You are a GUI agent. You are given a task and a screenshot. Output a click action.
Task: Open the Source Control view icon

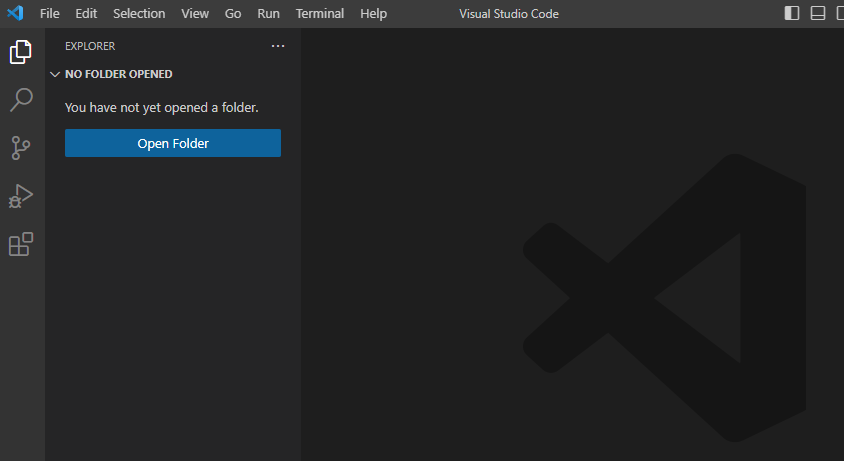pyautogui.click(x=20, y=148)
